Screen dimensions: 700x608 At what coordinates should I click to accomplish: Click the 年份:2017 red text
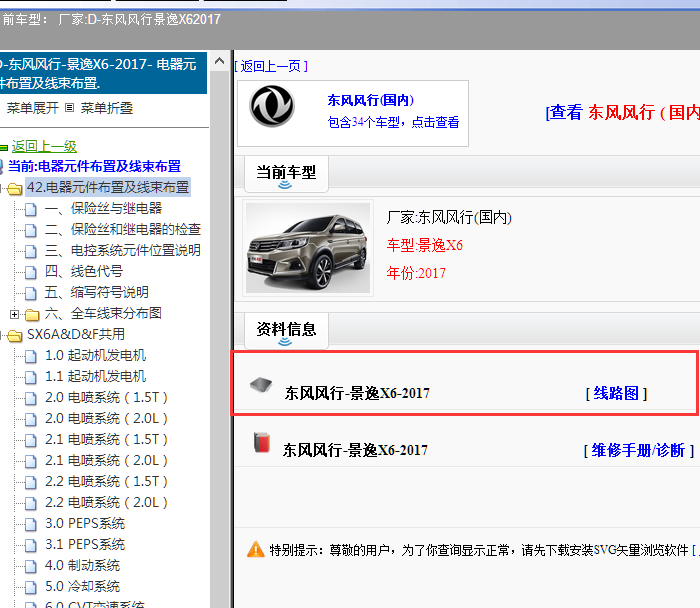point(416,273)
